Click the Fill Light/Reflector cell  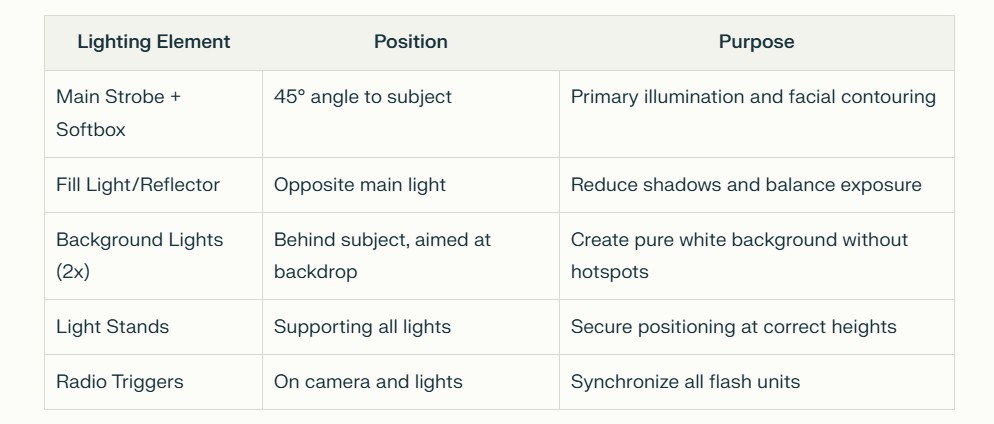coord(153,185)
